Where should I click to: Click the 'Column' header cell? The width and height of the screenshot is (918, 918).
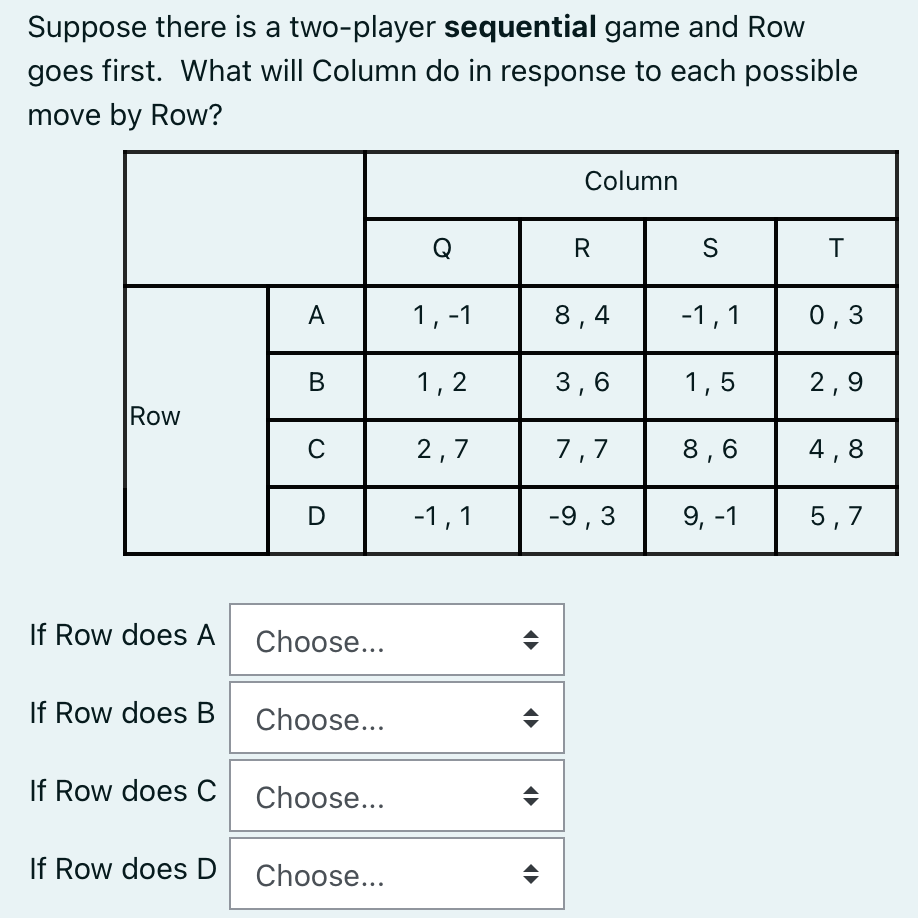[631, 185]
